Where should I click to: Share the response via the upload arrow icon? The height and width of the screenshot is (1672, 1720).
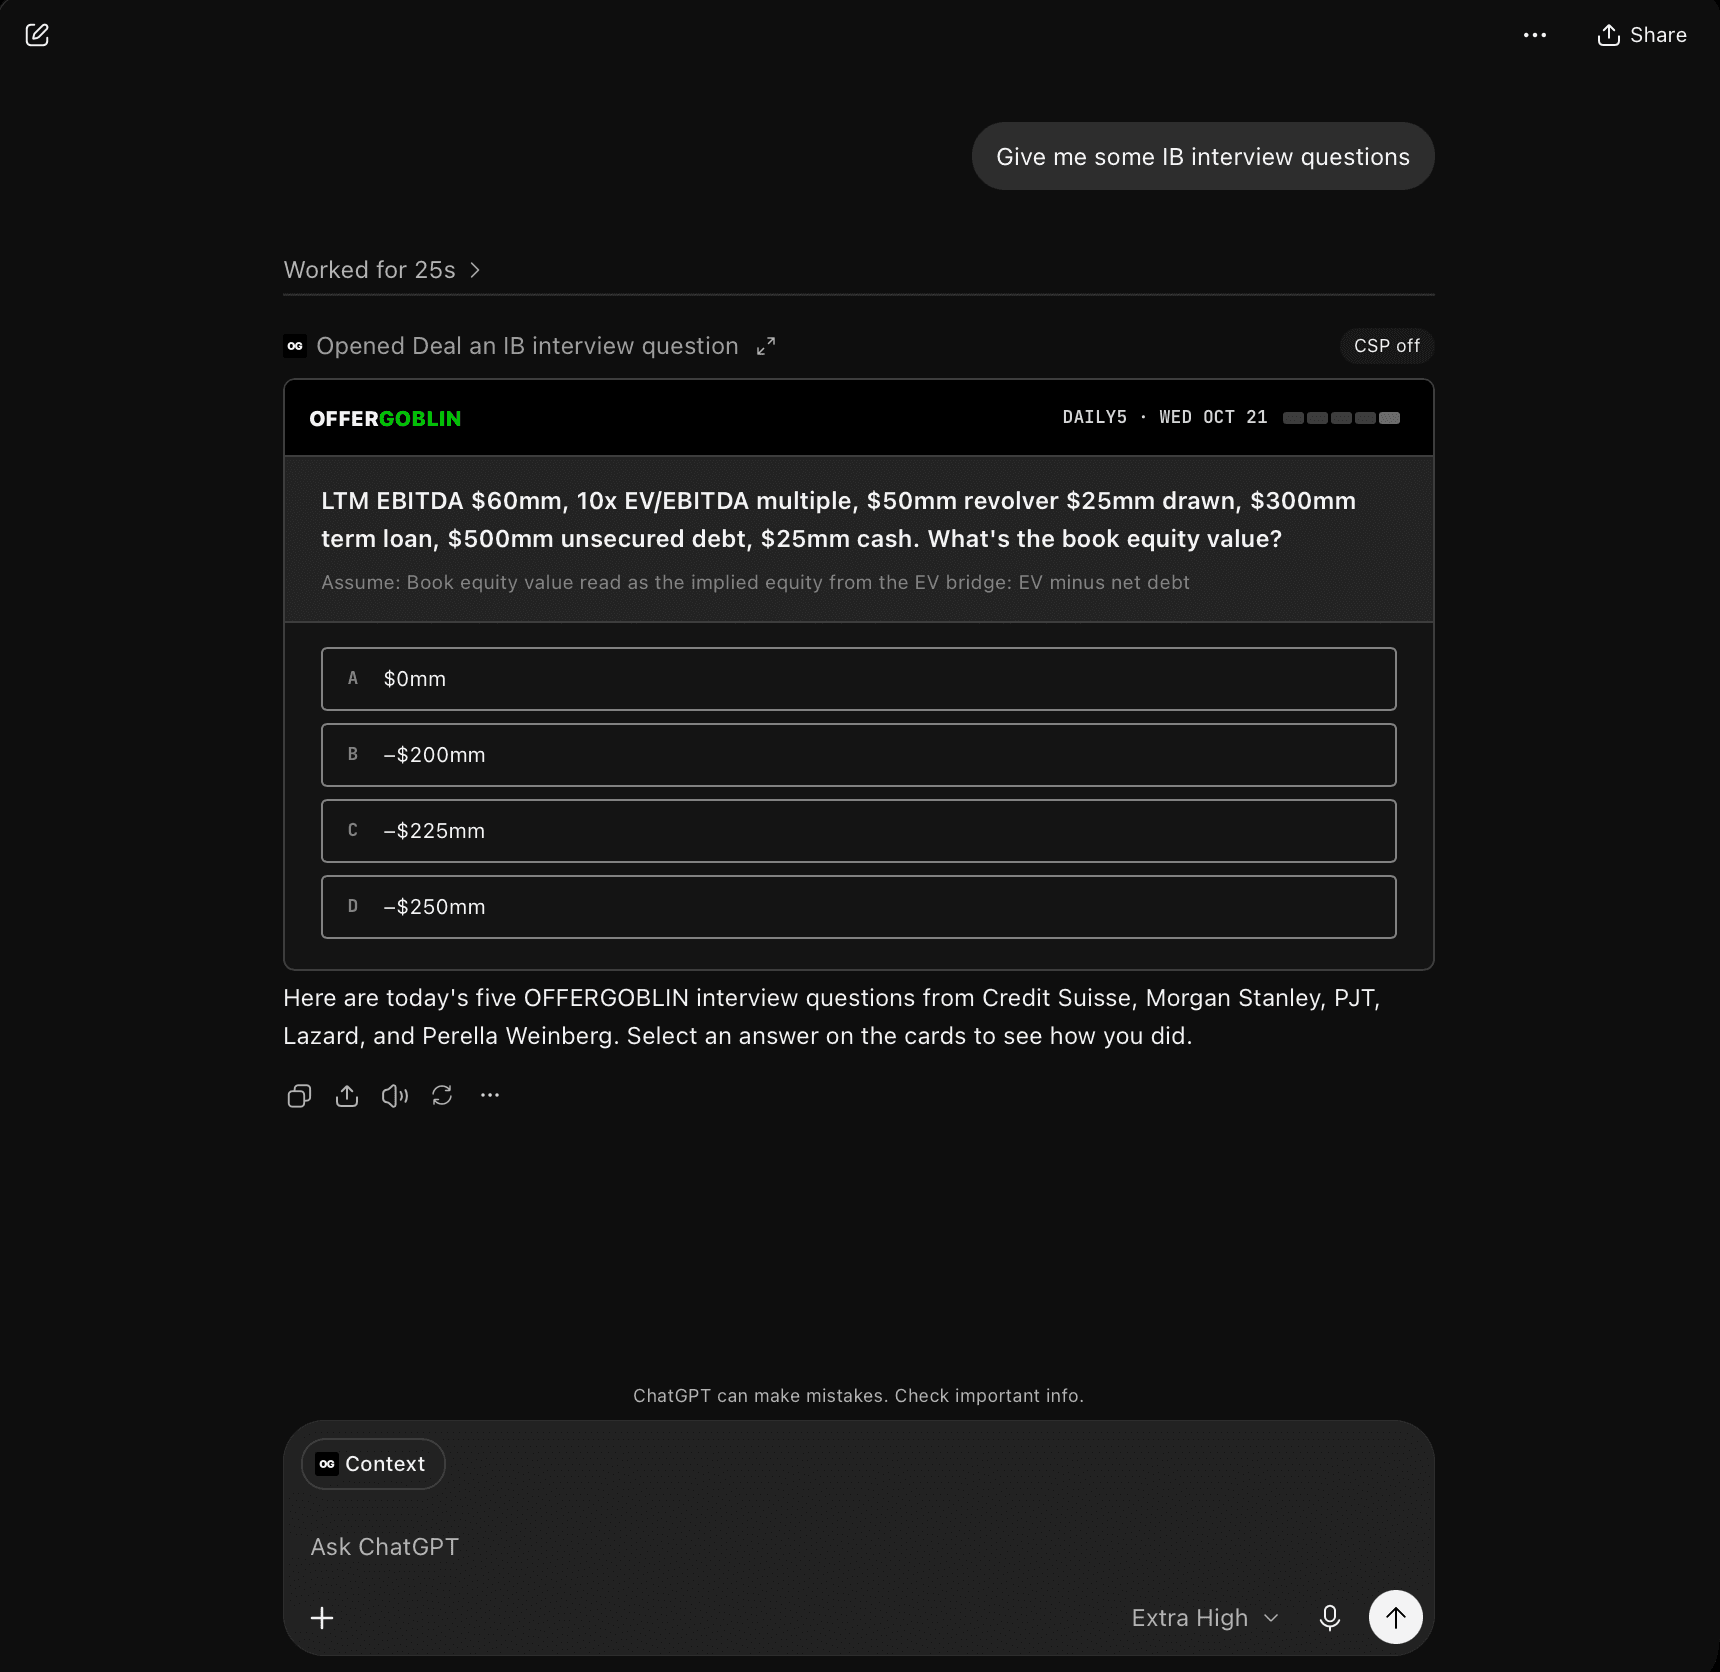[347, 1096]
